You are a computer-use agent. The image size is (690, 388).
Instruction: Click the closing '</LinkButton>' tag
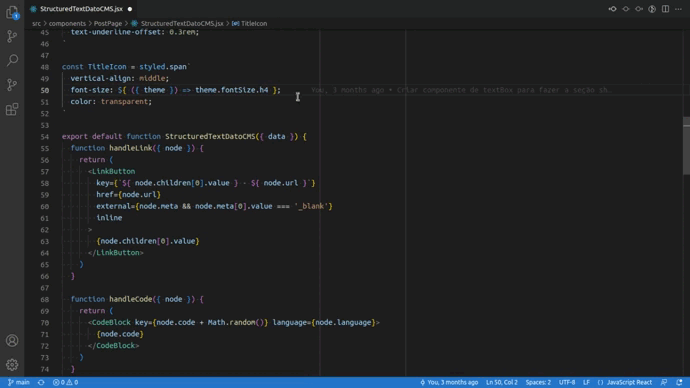(x=115, y=253)
